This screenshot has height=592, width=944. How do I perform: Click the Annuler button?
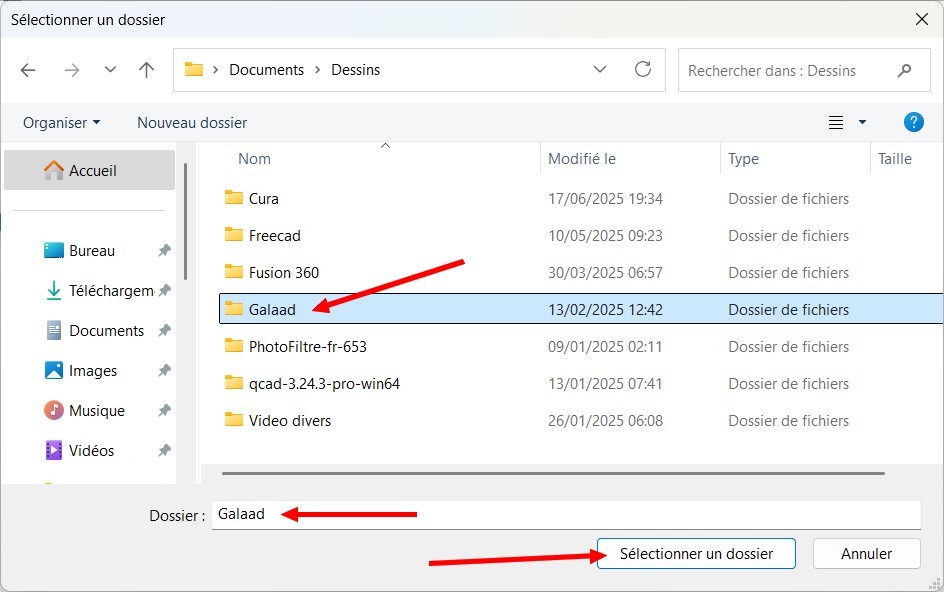pyautogui.click(x=866, y=553)
